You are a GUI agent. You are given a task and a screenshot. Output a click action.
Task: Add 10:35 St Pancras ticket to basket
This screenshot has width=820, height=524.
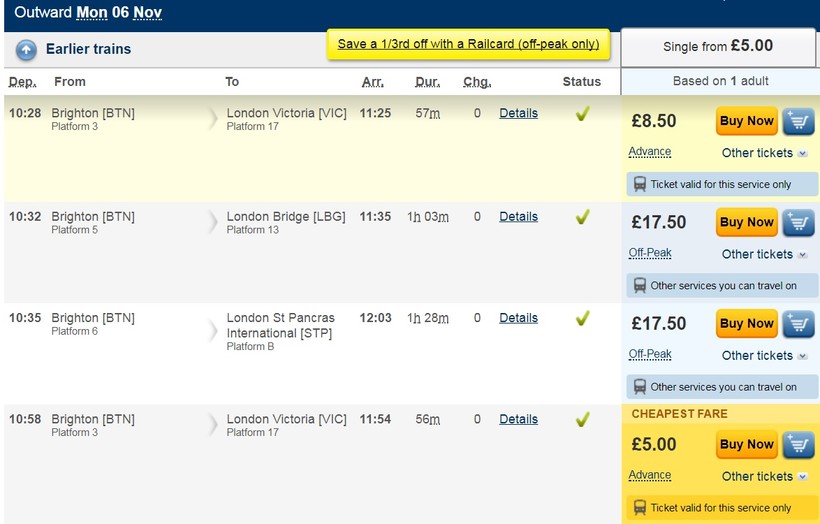tap(799, 323)
